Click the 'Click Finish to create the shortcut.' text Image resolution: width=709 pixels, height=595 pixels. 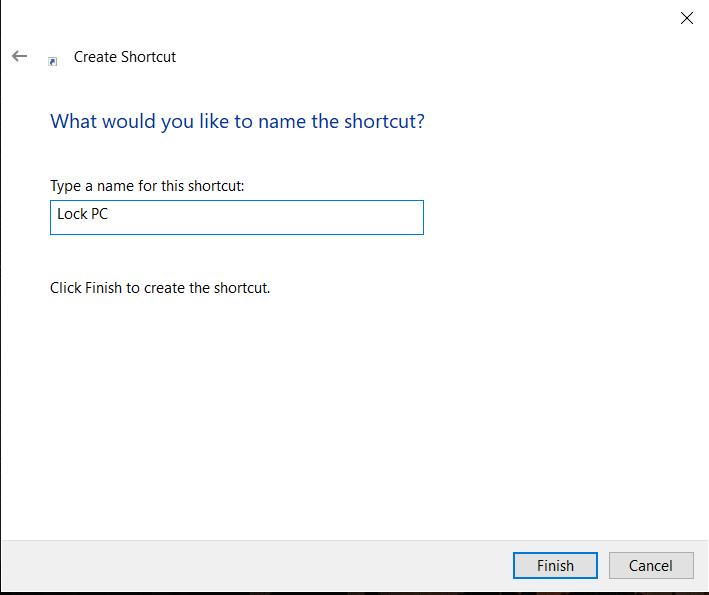tap(160, 288)
